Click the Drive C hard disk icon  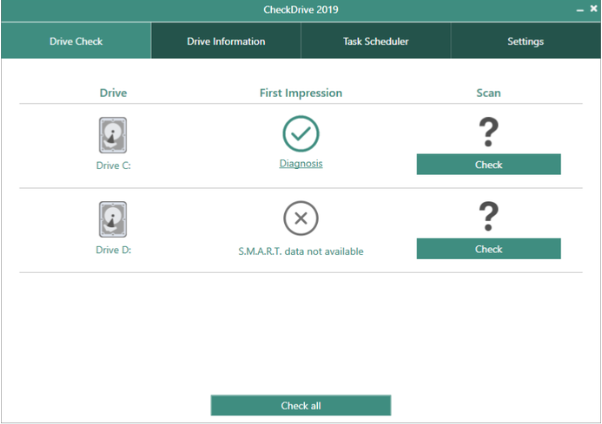[x=113, y=135]
